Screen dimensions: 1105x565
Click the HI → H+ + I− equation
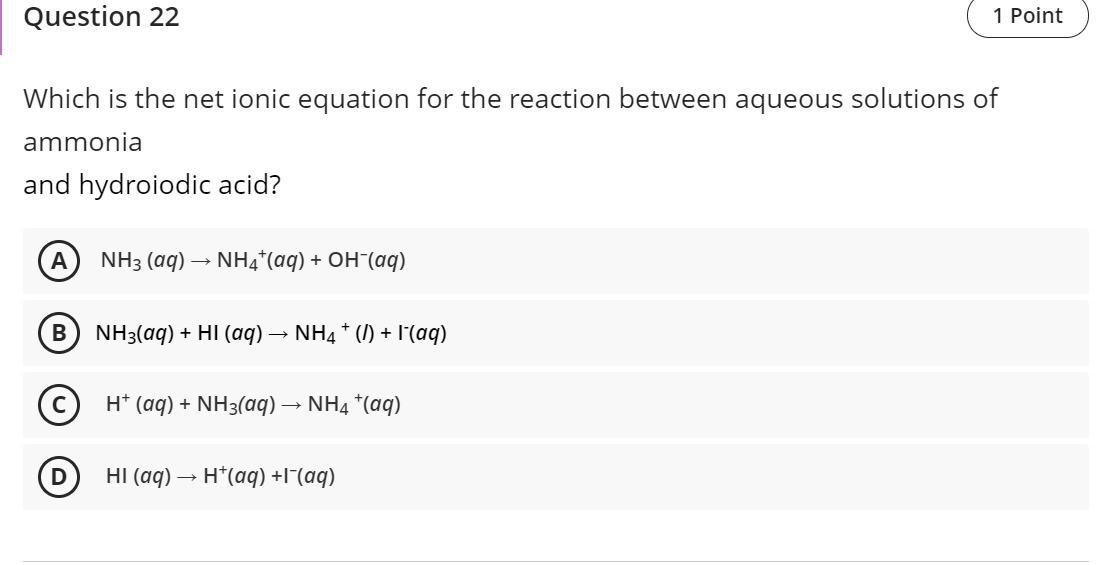pyautogui.click(x=221, y=477)
